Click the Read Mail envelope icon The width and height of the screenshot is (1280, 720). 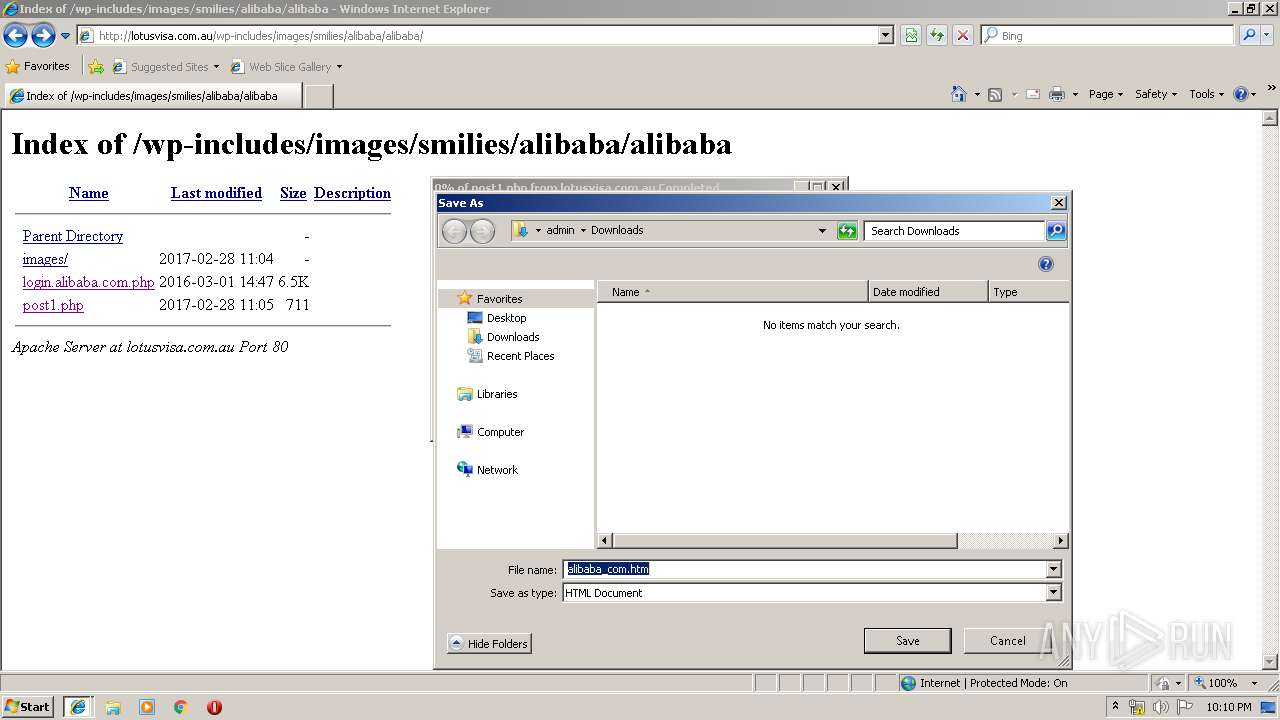click(x=1032, y=94)
